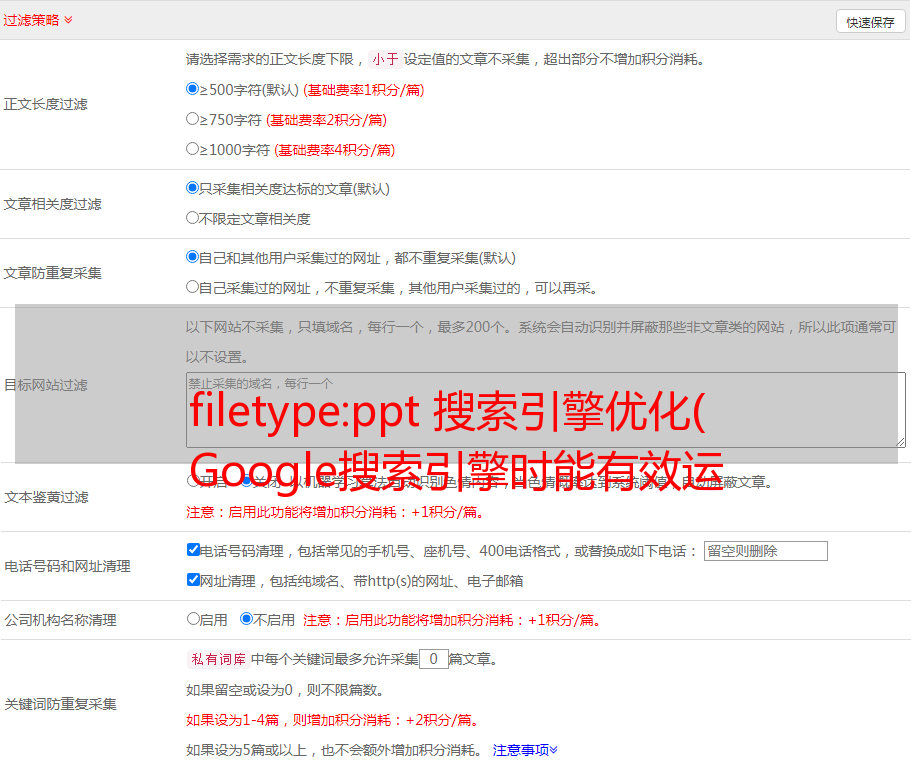Viewport: 912px width, 768px height.
Task: Select 不启用 for 公司机构名称清理
Action: 247,619
